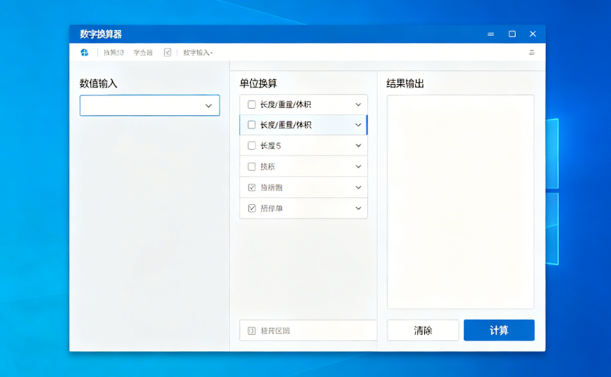Expand the fourth unit row chevron
The width and height of the screenshot is (611, 377).
pyautogui.click(x=358, y=167)
